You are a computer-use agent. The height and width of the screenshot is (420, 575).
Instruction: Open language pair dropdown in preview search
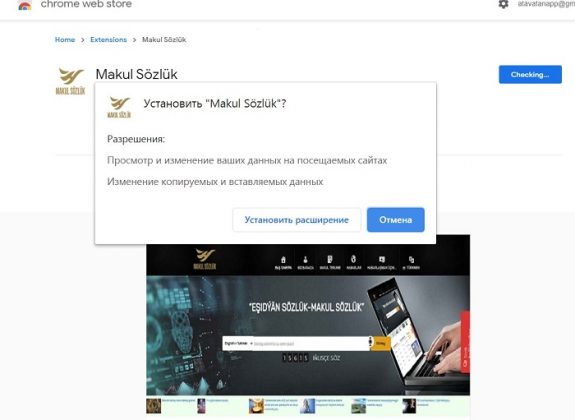tap(238, 343)
